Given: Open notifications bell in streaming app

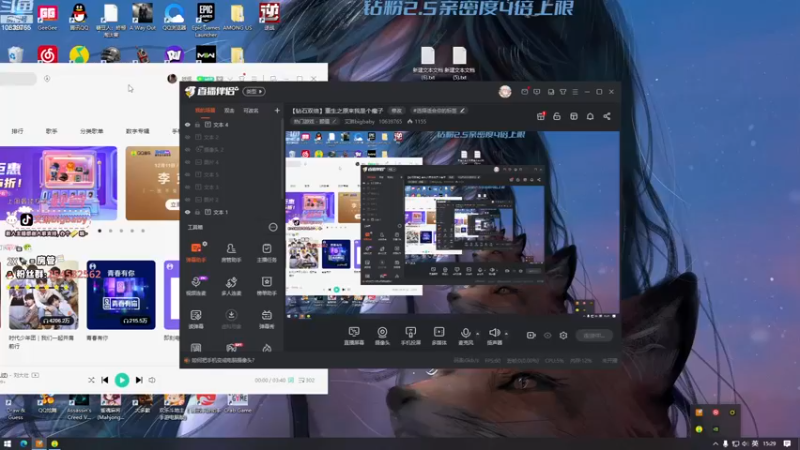Looking at the screenshot, I should tap(590, 116).
